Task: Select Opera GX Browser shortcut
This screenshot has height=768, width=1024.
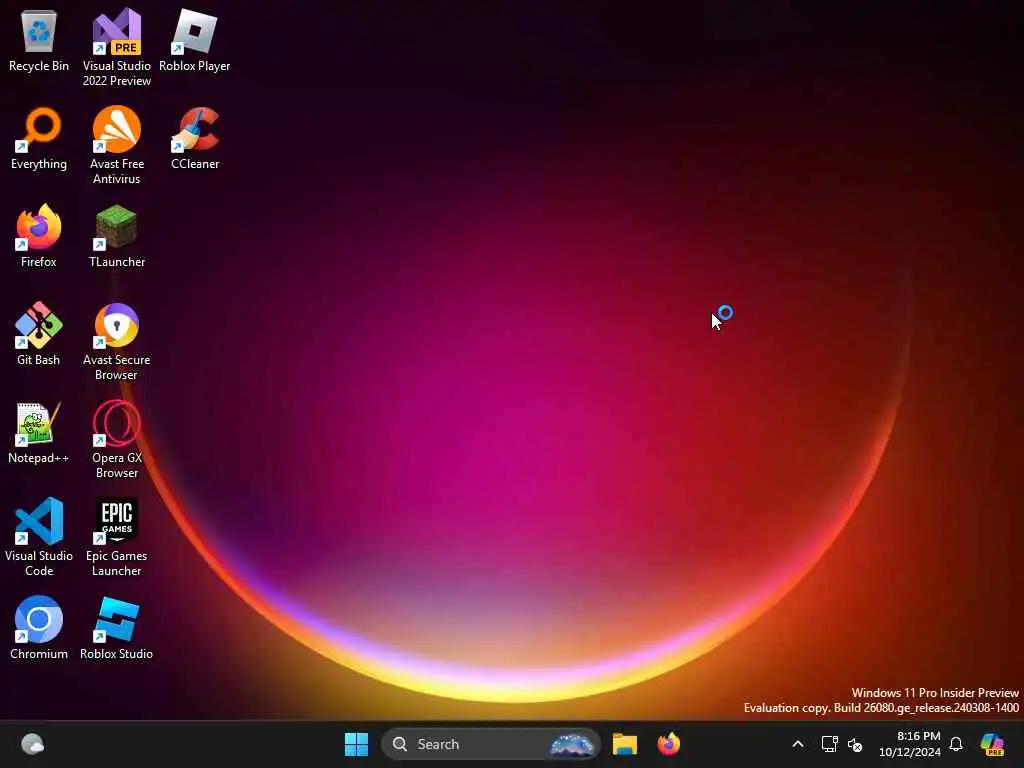Action: click(116, 439)
